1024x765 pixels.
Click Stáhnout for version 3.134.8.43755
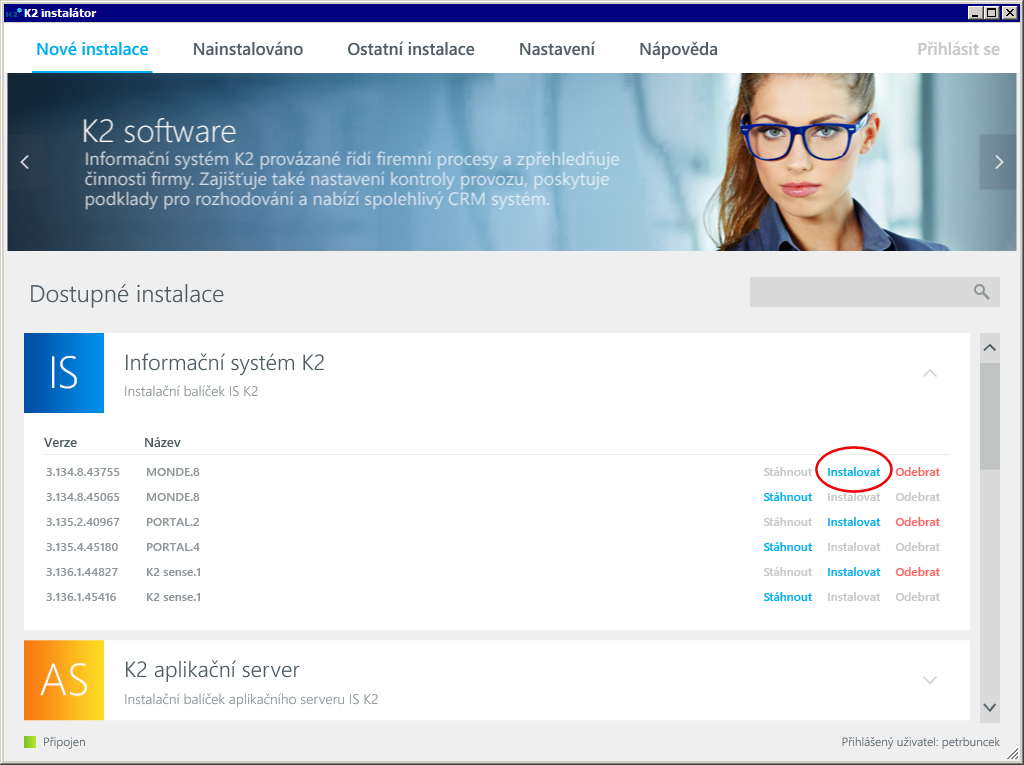tap(788, 472)
